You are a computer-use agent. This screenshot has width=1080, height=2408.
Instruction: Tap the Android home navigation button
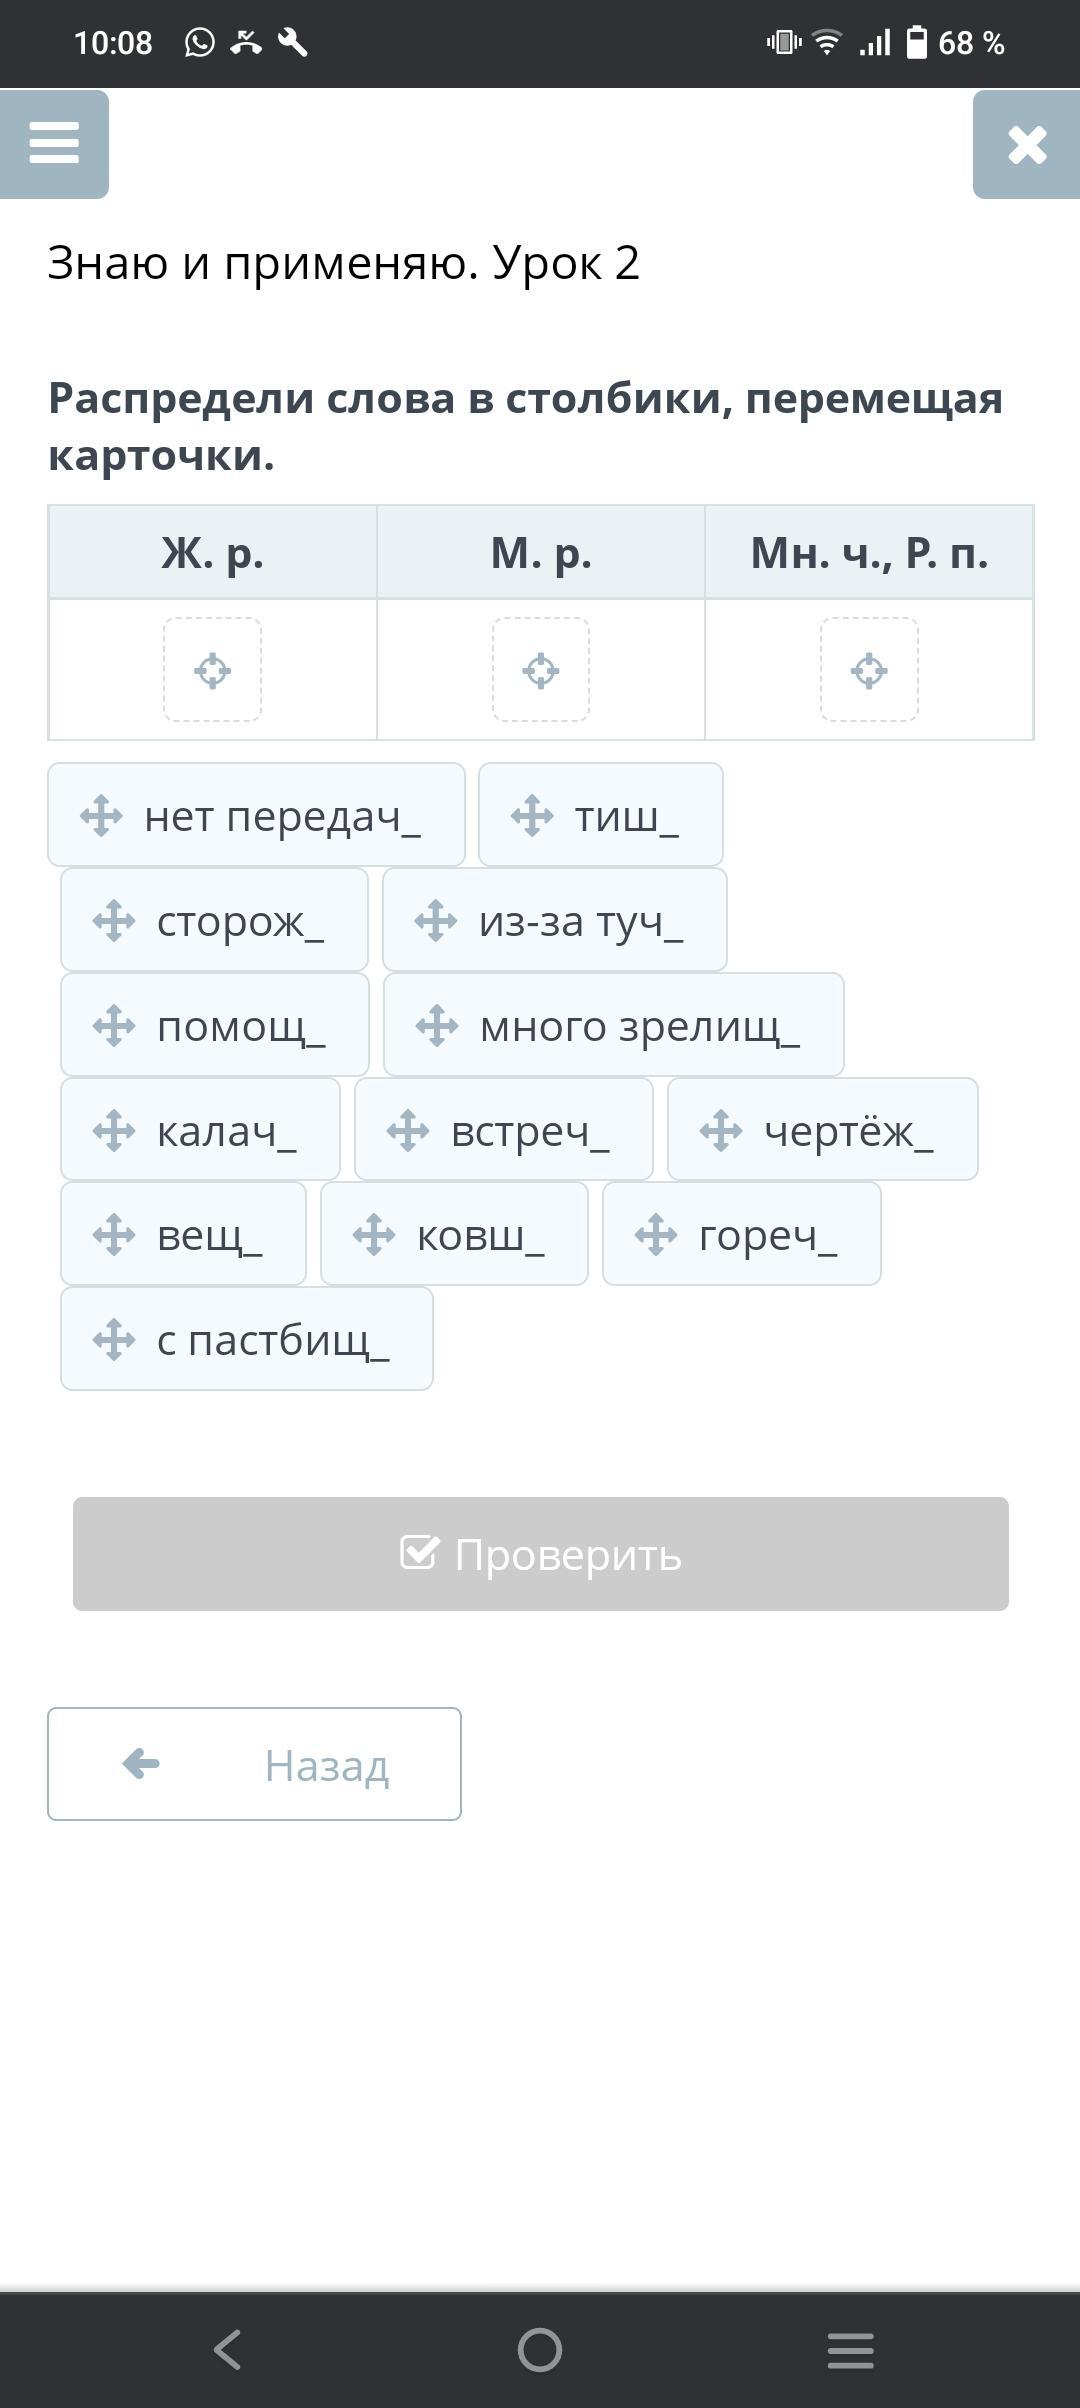(x=540, y=2350)
